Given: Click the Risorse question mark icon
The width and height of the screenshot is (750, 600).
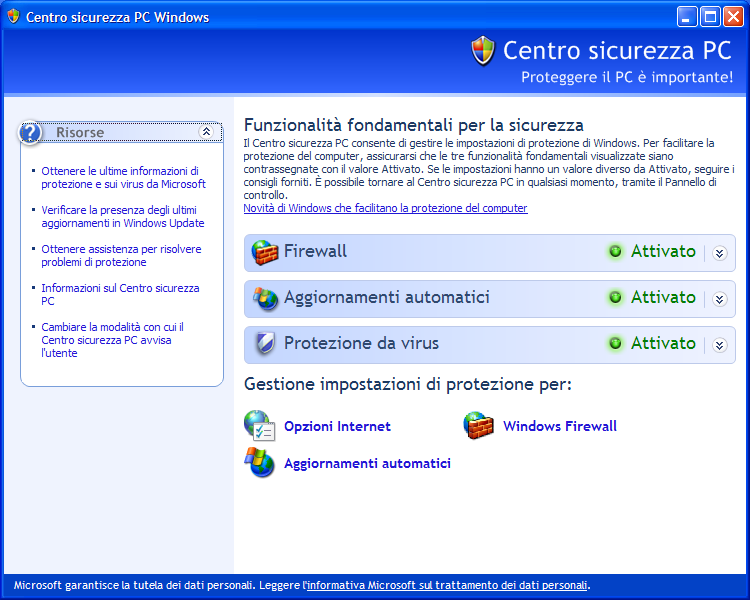Looking at the screenshot, I should pos(32,132).
